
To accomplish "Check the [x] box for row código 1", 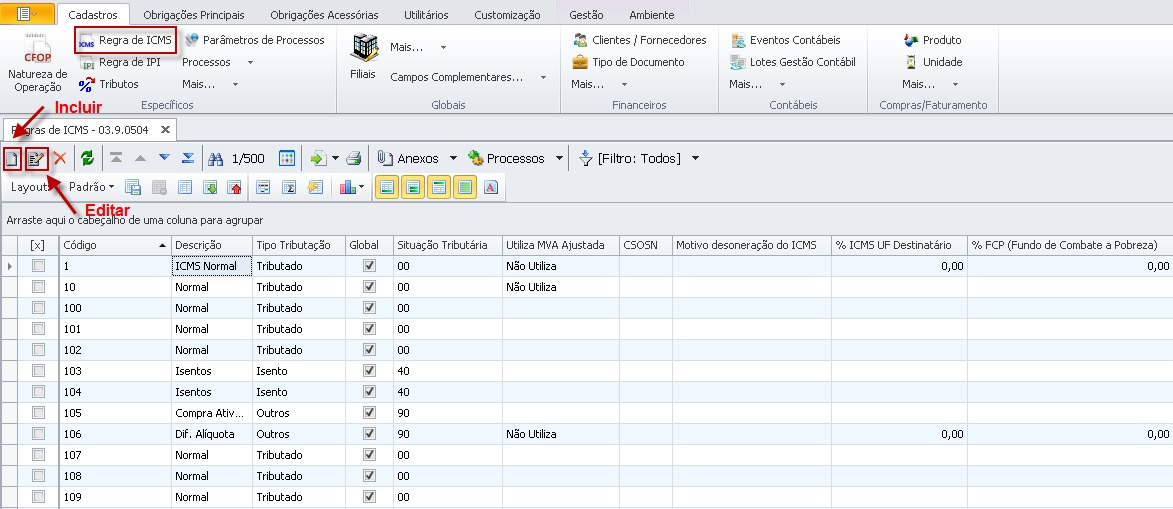I will coord(38,266).
